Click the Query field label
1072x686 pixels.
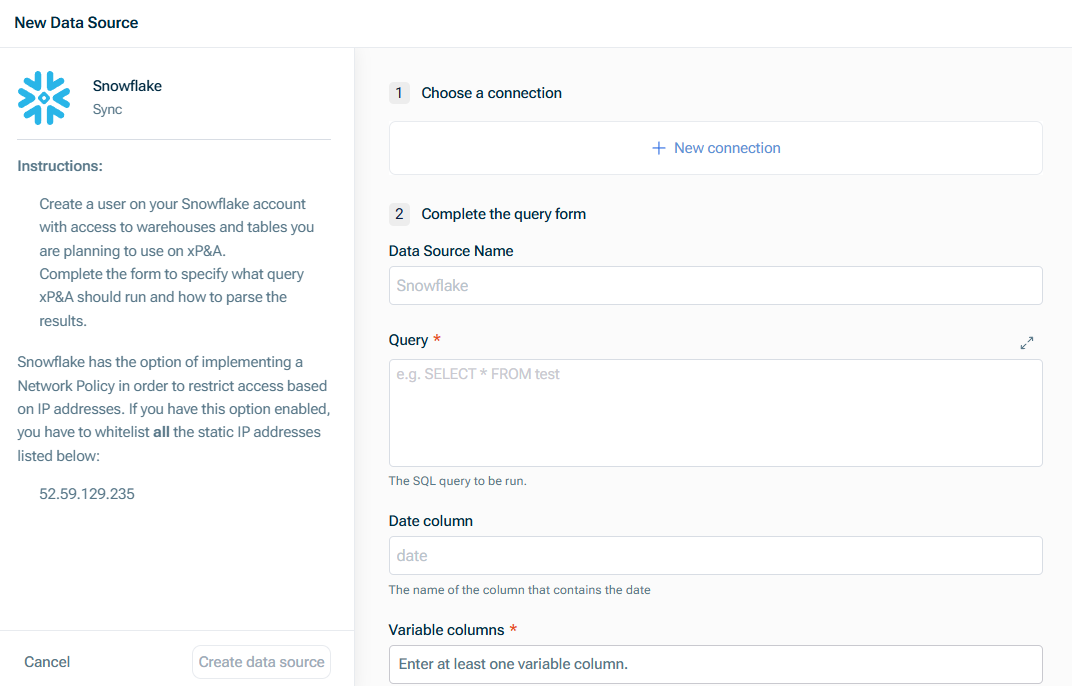[x=408, y=340]
